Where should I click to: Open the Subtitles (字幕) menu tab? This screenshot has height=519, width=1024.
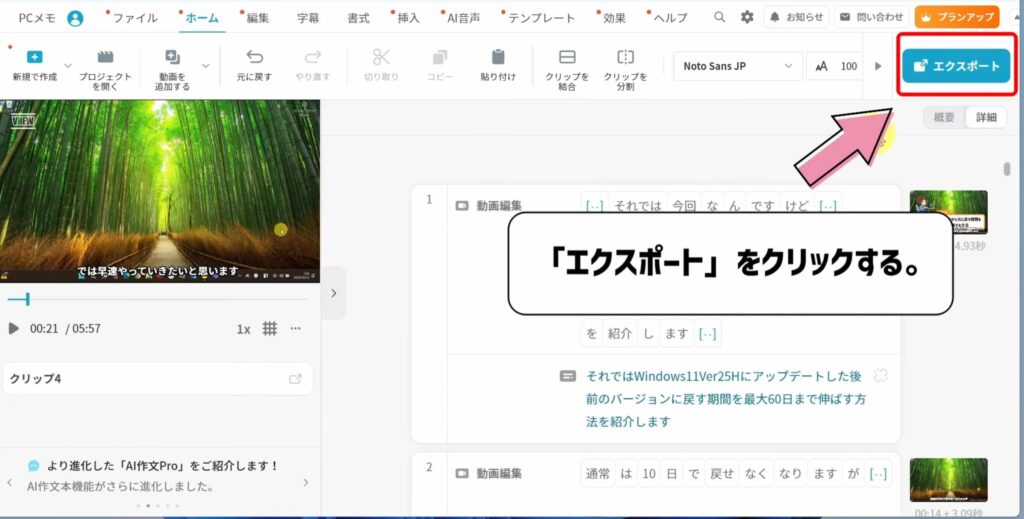tap(309, 18)
